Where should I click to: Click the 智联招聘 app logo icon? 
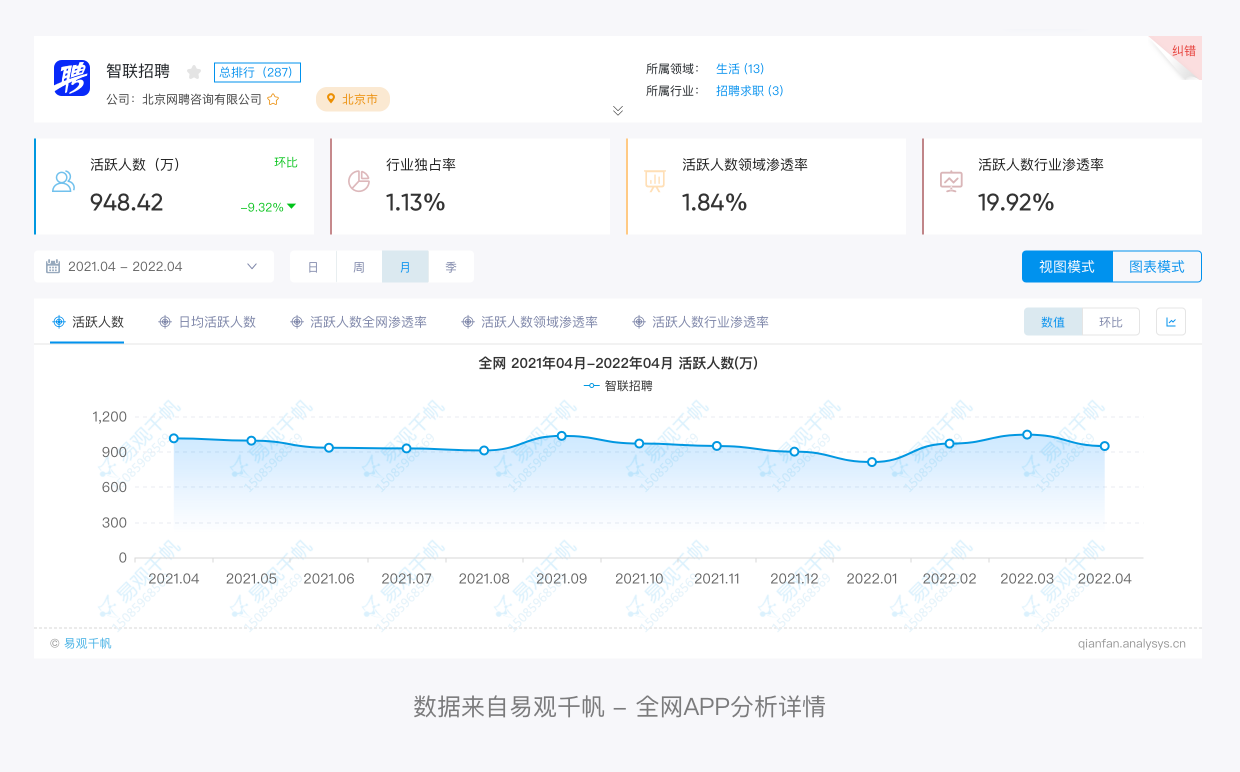coord(72,78)
